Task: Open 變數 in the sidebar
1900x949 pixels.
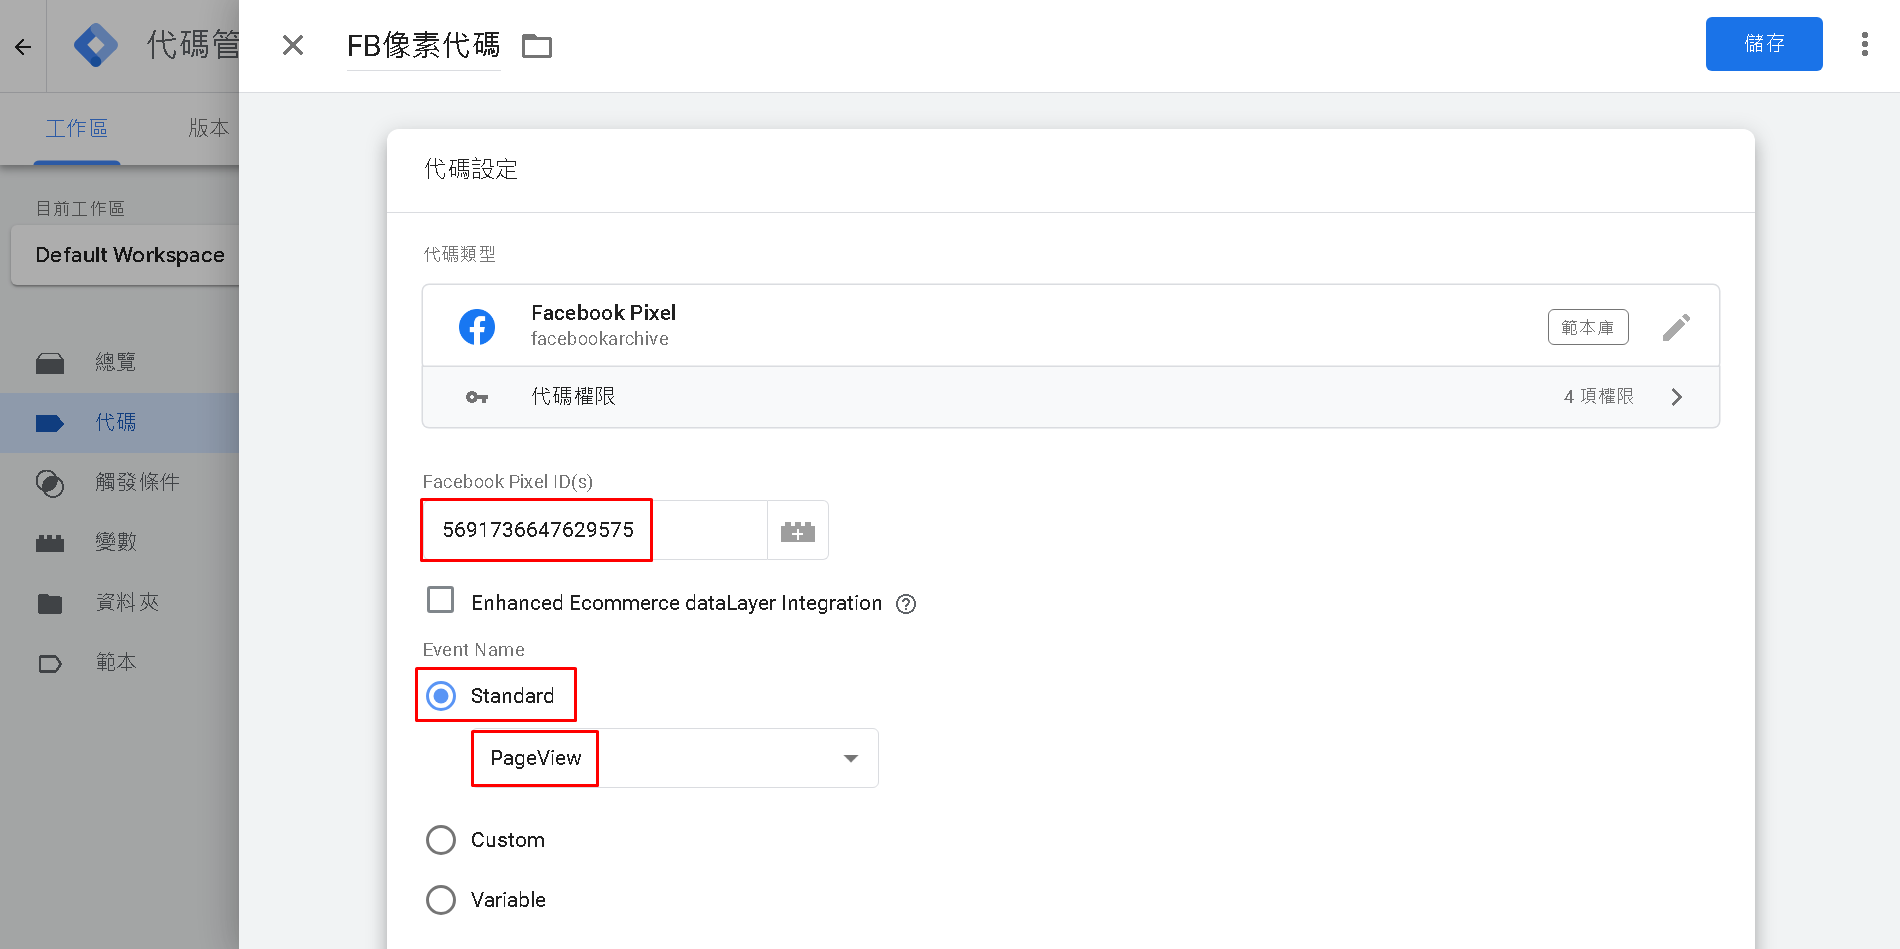Action: pos(116,542)
